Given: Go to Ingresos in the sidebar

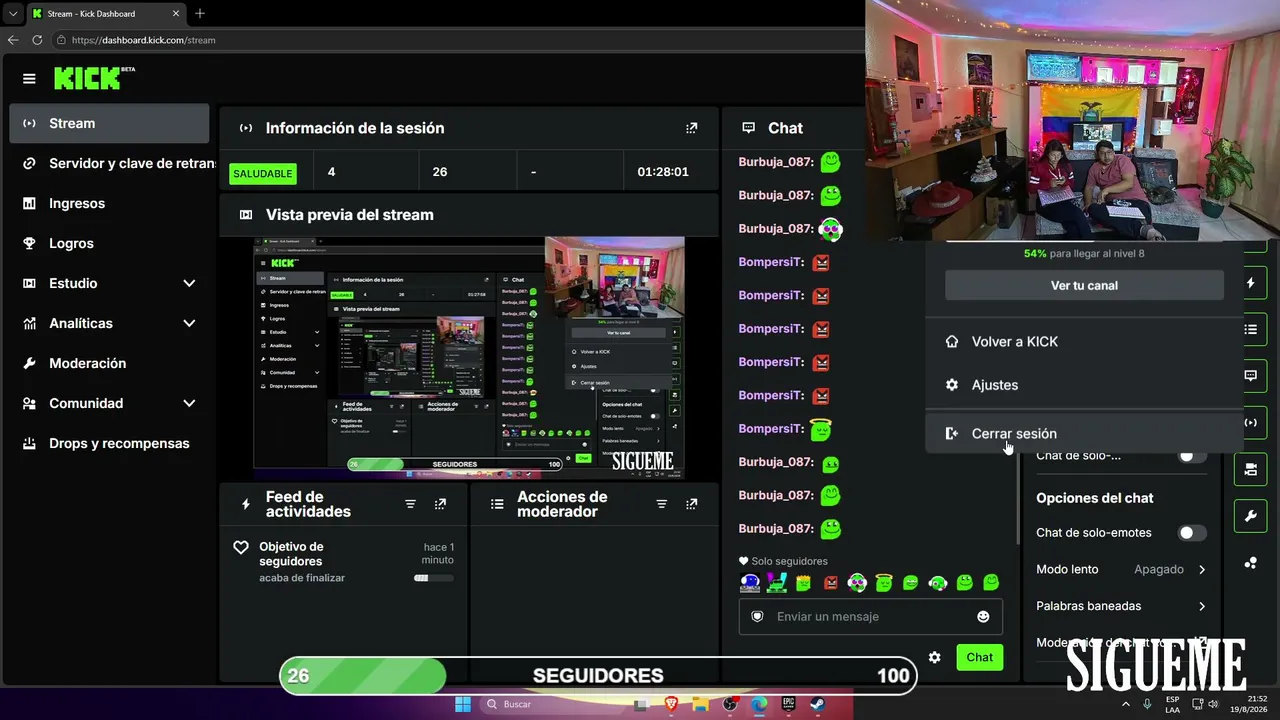Looking at the screenshot, I should pos(109,203).
